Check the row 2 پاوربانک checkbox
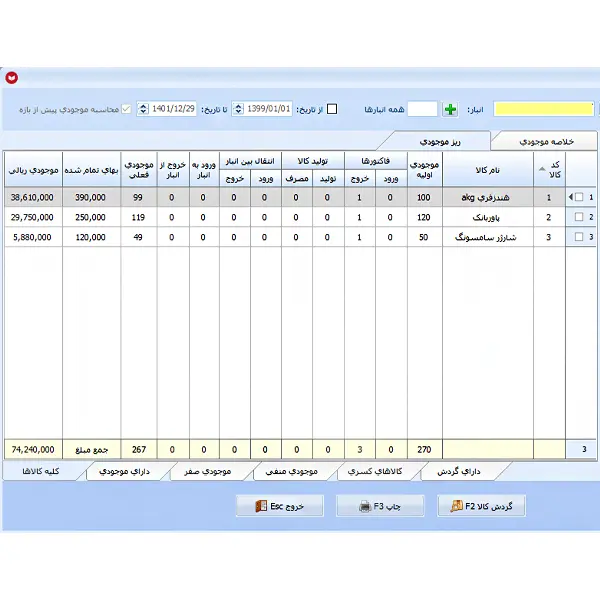The image size is (600, 600). click(x=579, y=217)
